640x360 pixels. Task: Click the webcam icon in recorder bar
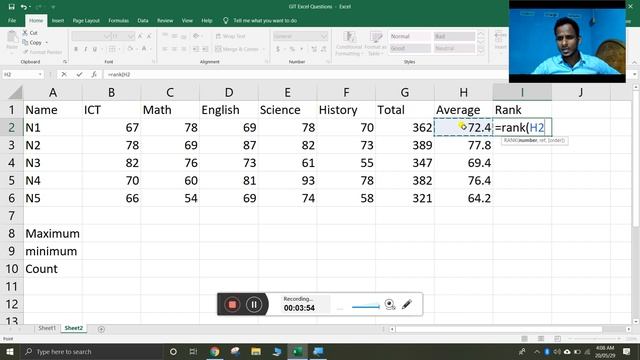390,304
